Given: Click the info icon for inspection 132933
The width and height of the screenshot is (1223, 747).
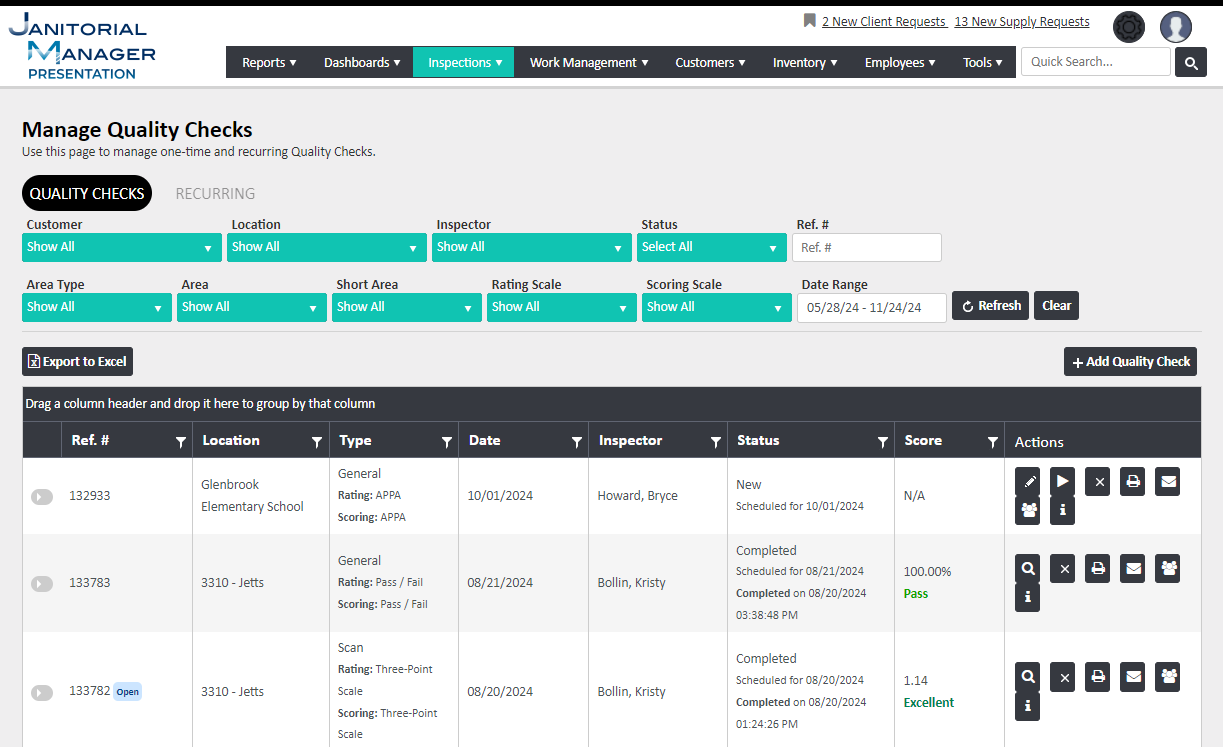Looking at the screenshot, I should tap(1062, 510).
